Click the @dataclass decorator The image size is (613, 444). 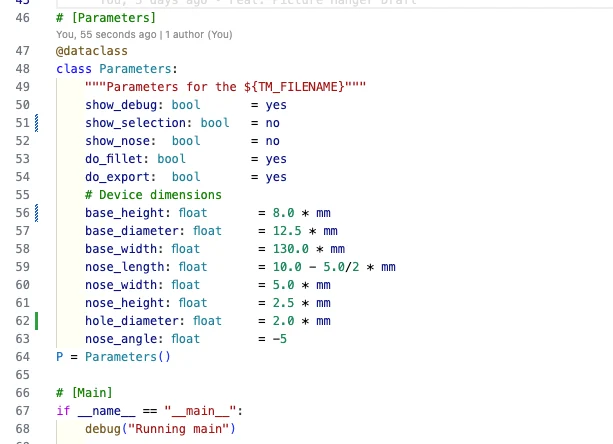pos(92,51)
